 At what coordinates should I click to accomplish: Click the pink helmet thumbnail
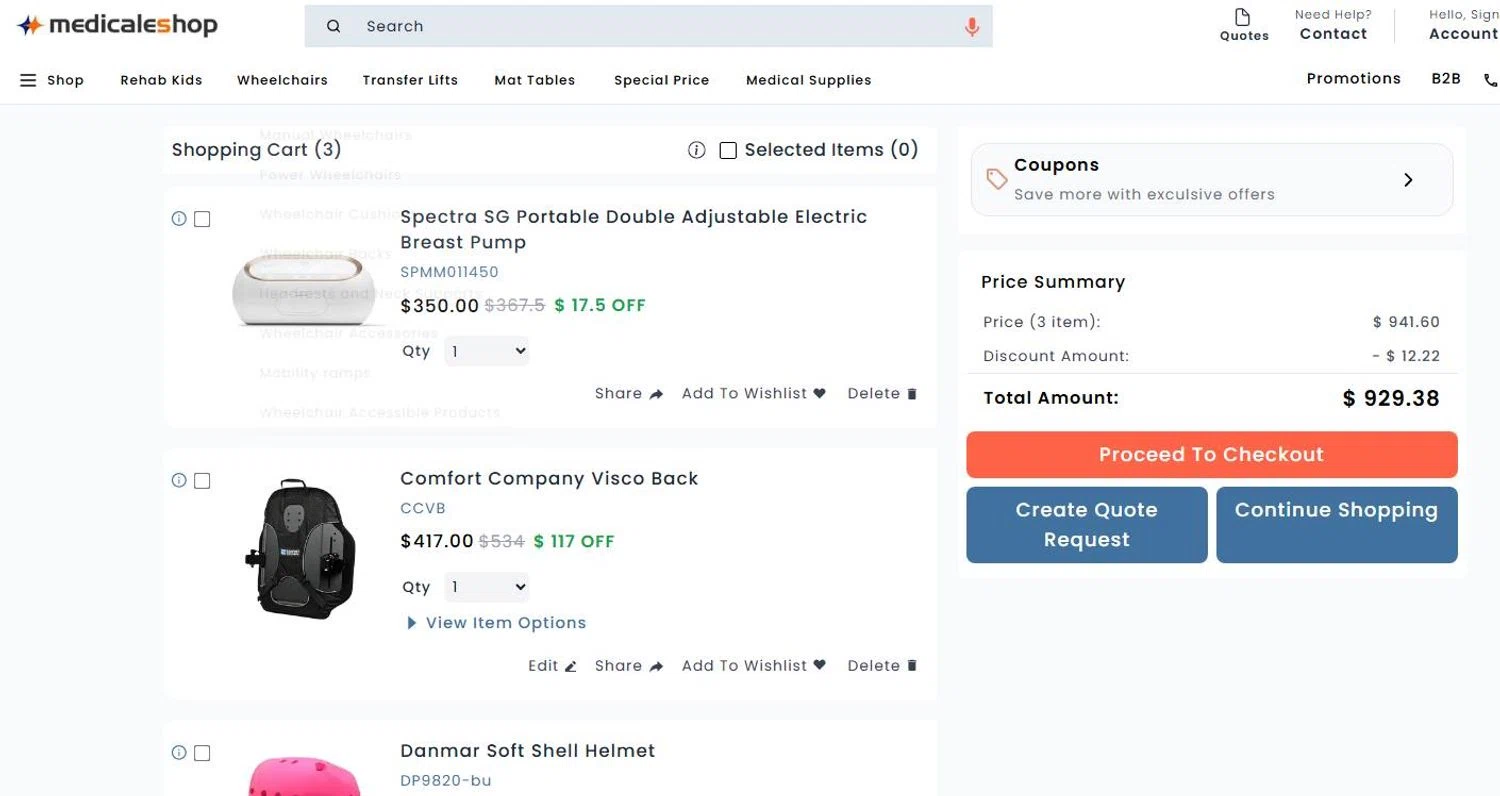(x=305, y=776)
